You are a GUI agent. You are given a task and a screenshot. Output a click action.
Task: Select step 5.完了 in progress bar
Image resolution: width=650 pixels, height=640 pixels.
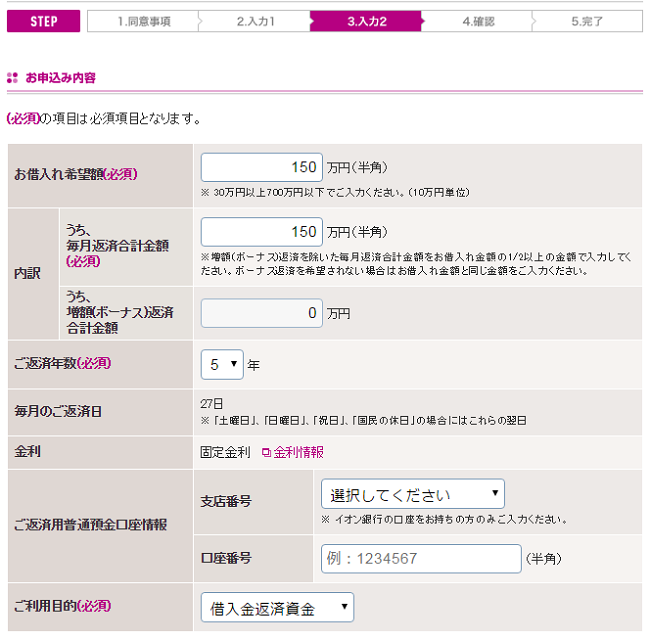coord(587,21)
